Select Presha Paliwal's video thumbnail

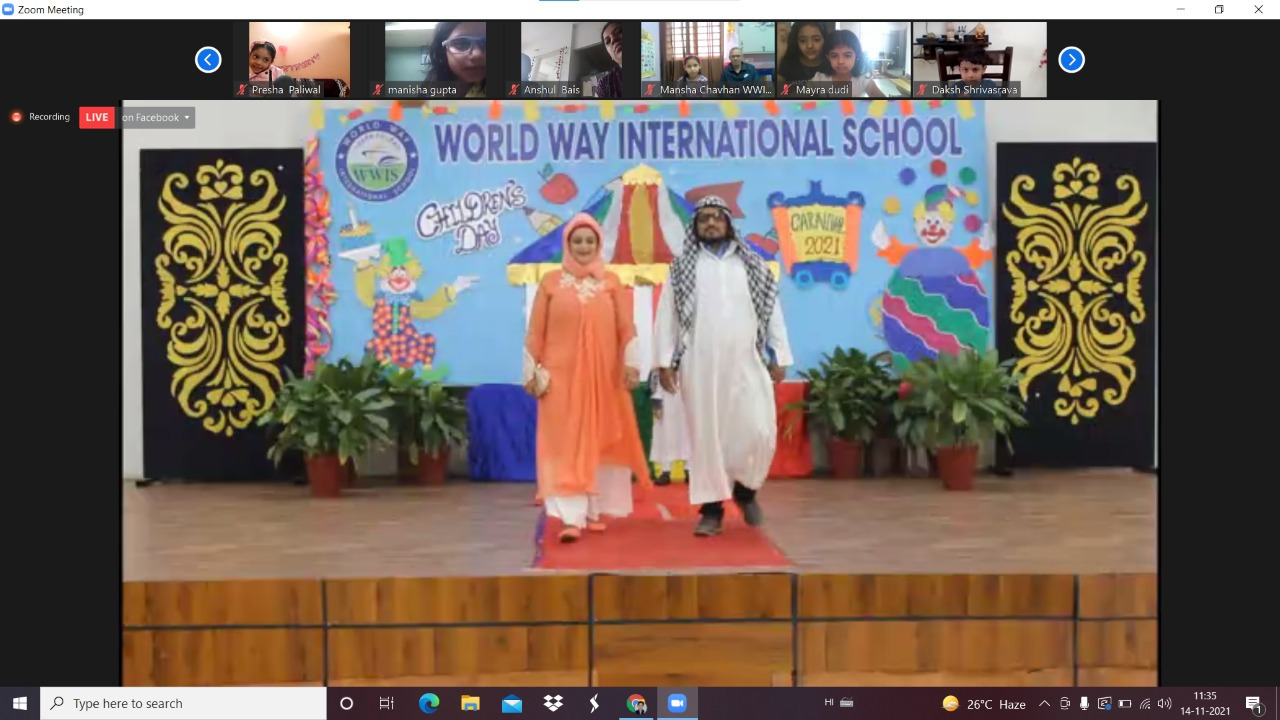[299, 60]
